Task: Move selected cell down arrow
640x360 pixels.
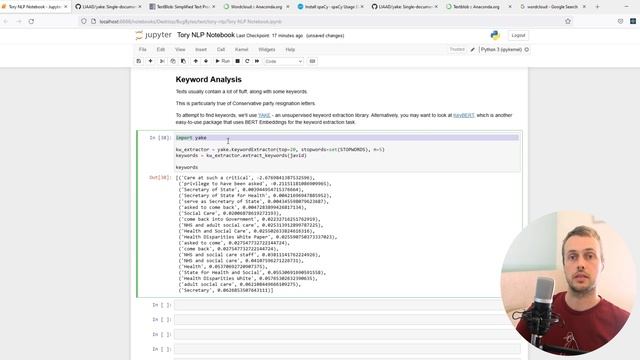Action: tap(206, 61)
